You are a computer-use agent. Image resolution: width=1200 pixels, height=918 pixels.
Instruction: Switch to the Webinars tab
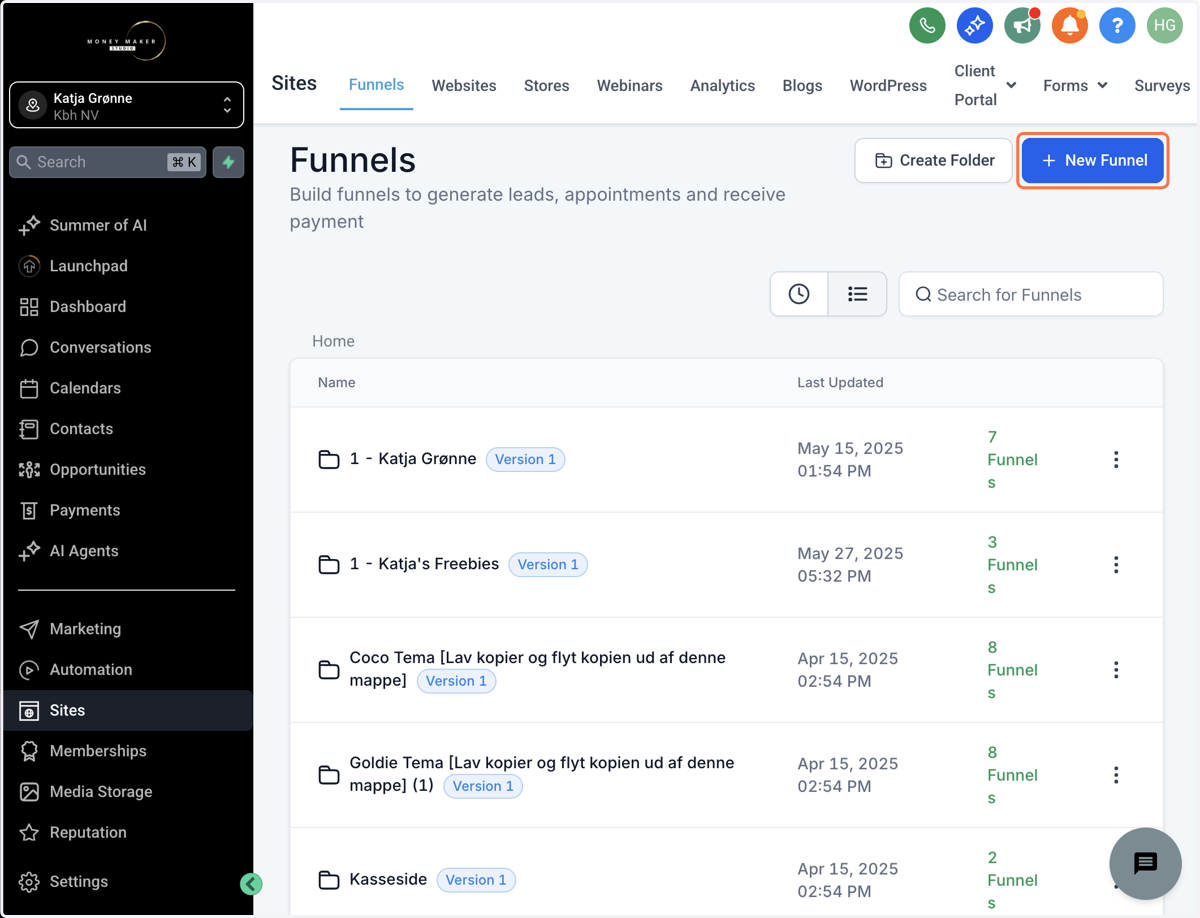(629, 85)
